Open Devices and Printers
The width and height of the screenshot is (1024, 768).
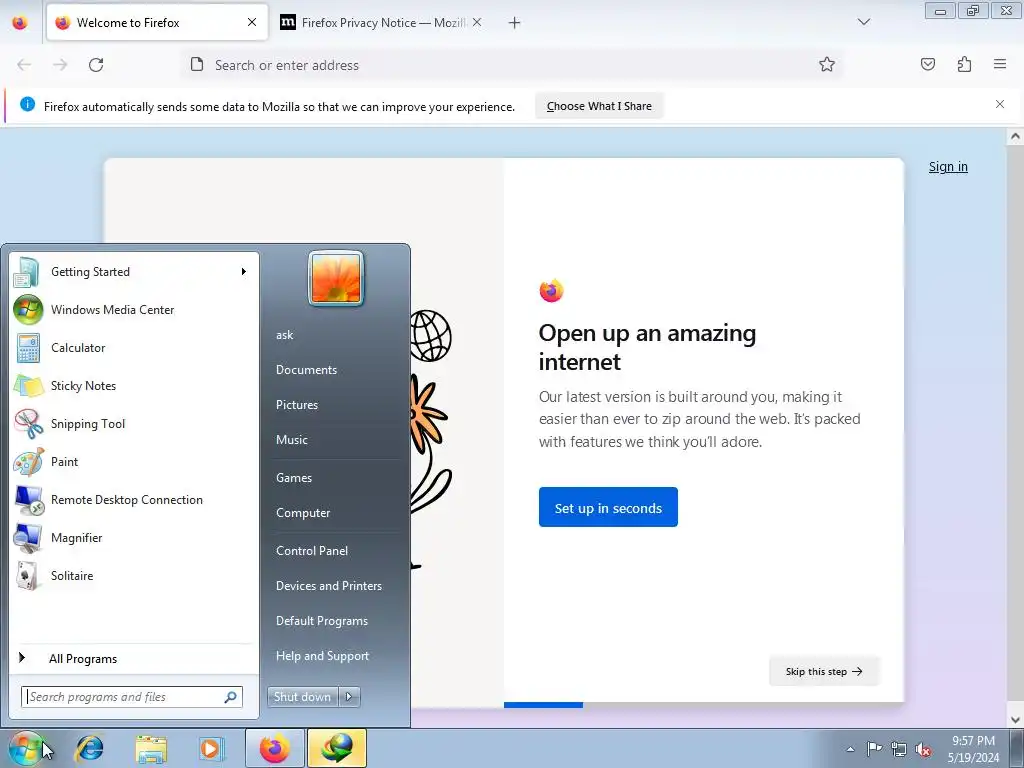[x=329, y=586]
